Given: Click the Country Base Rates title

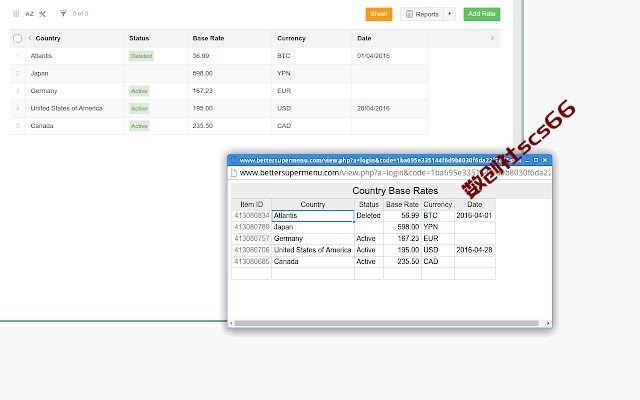Looking at the screenshot, I should click(395, 191).
